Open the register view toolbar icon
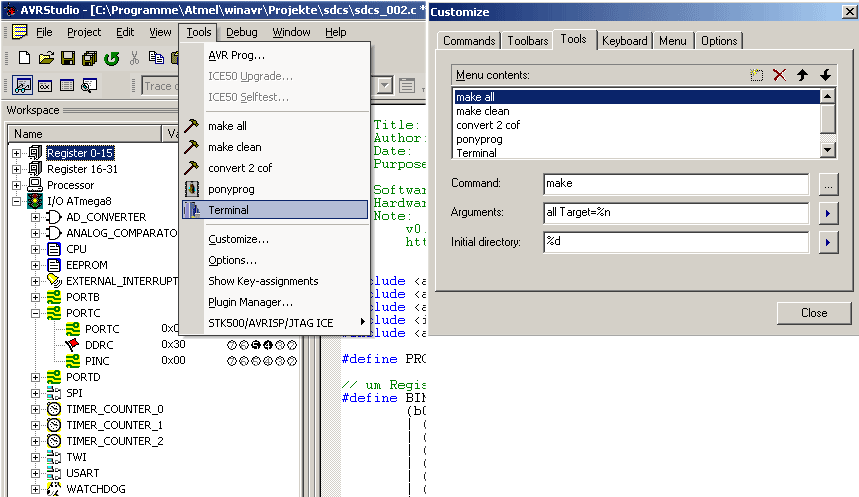Screen dimensions: 859x497 [45, 85]
